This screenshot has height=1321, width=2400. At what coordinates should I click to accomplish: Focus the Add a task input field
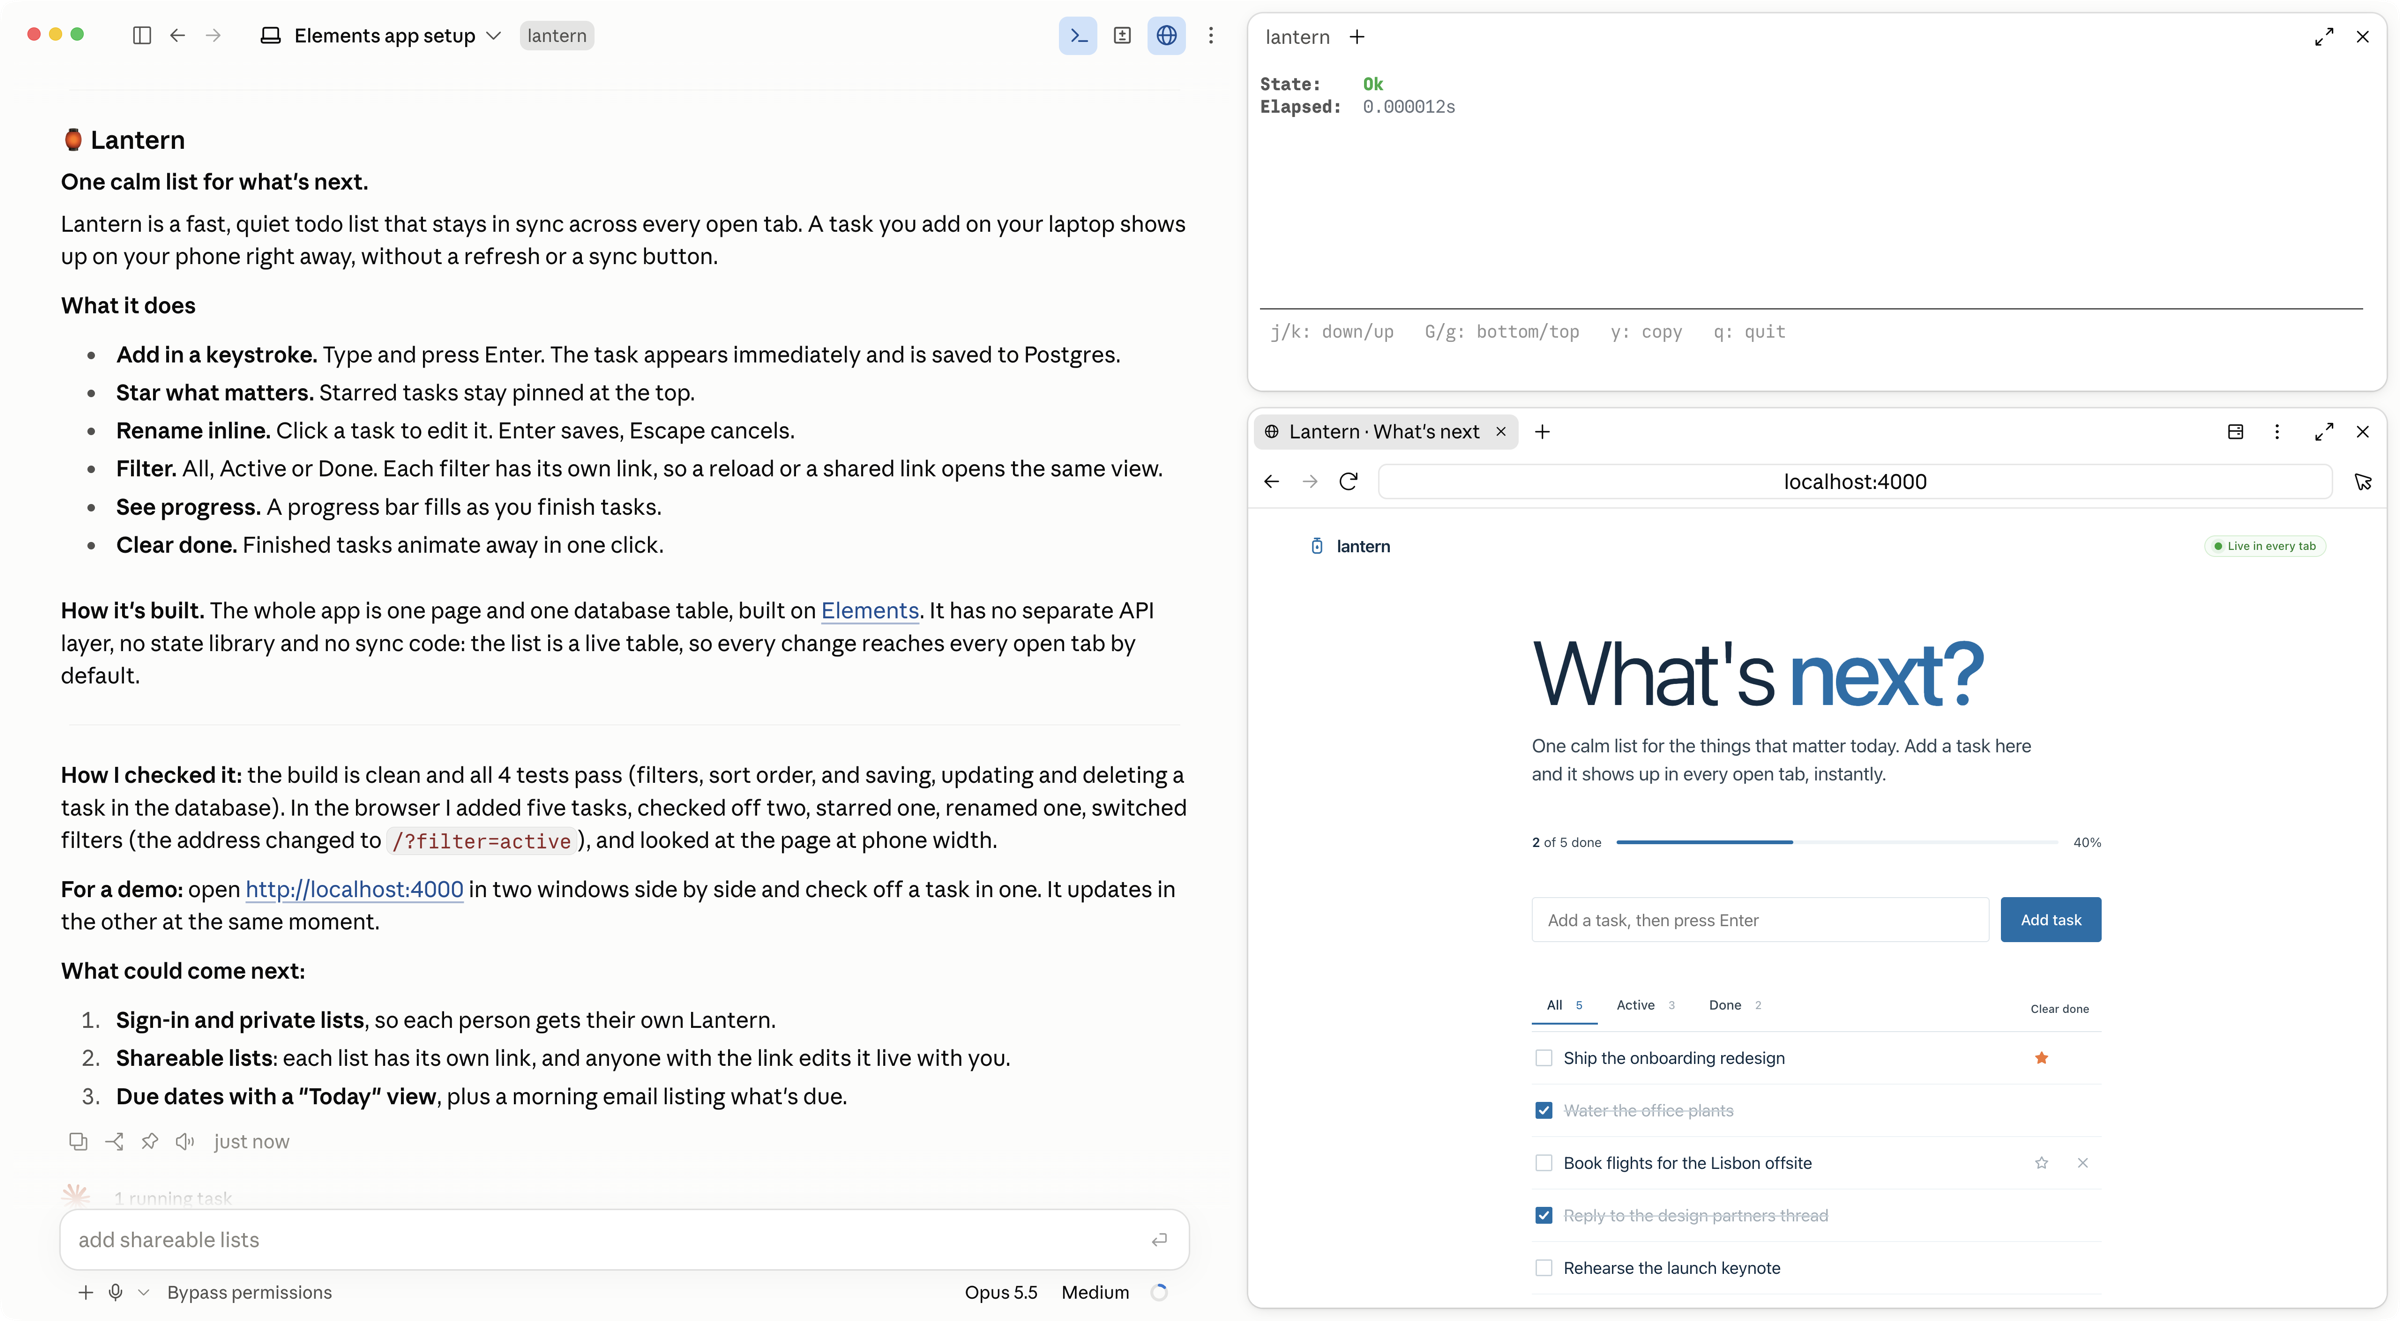[1760, 920]
